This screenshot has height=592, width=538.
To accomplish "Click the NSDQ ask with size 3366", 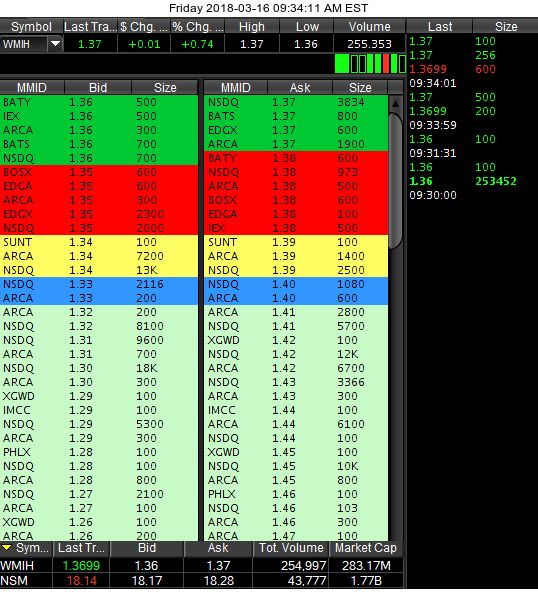I will [x=296, y=382].
